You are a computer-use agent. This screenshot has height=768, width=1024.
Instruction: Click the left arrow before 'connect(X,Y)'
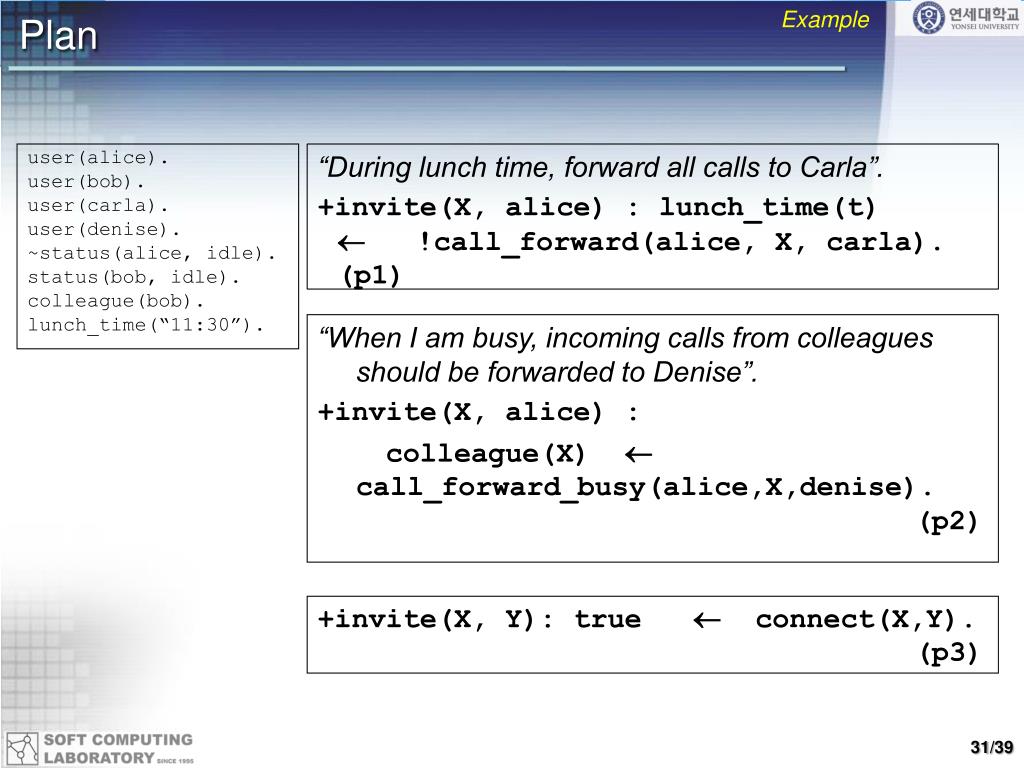(707, 620)
